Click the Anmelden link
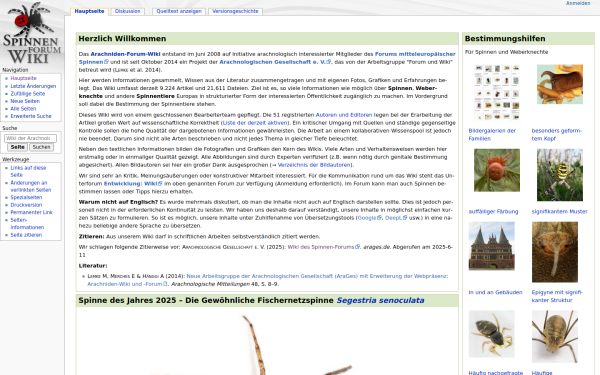 pyautogui.click(x=578, y=3)
